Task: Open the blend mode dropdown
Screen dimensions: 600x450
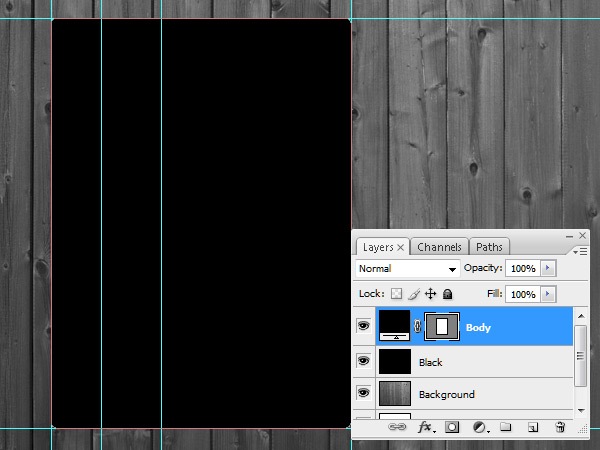Action: (x=407, y=269)
